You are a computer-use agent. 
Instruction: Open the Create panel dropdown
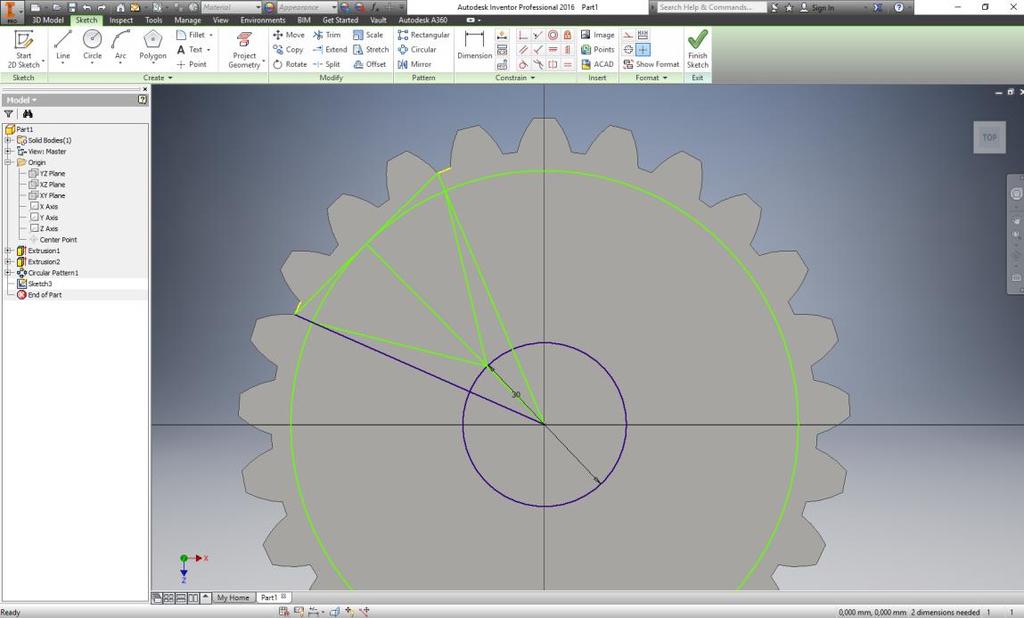(158, 78)
